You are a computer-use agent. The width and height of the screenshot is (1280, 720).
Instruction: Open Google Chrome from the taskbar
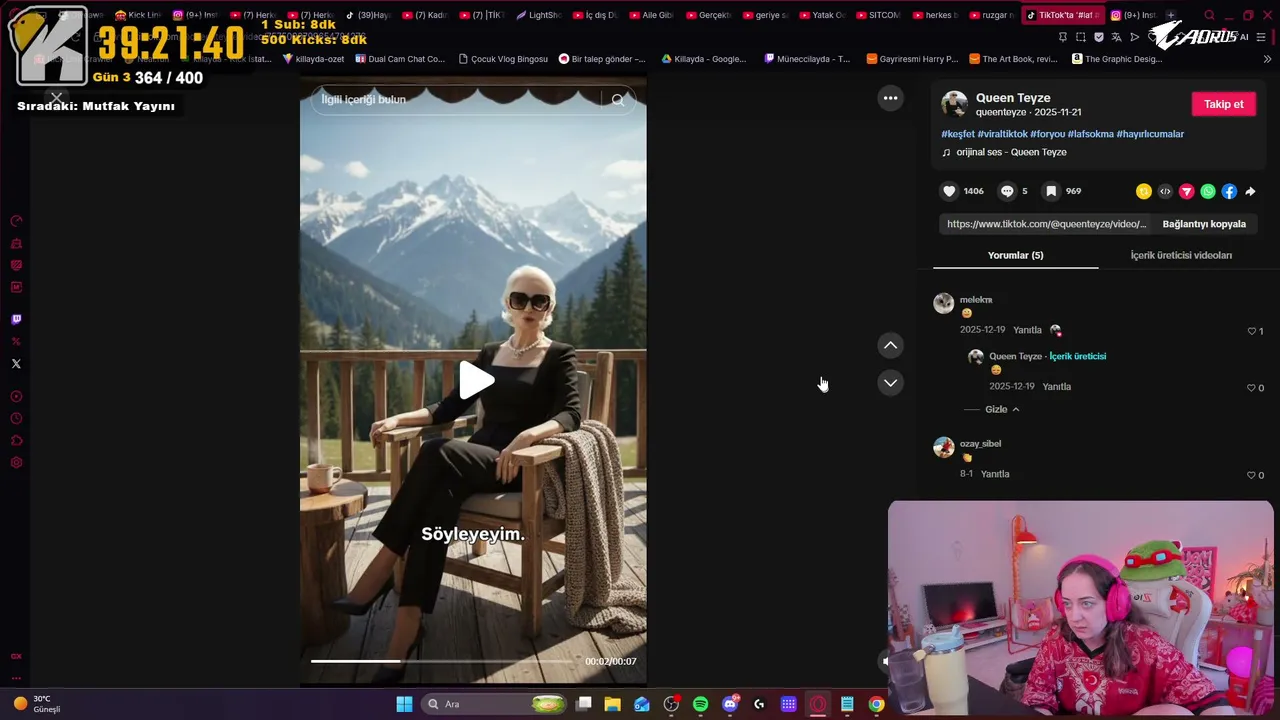pyautogui.click(x=876, y=704)
